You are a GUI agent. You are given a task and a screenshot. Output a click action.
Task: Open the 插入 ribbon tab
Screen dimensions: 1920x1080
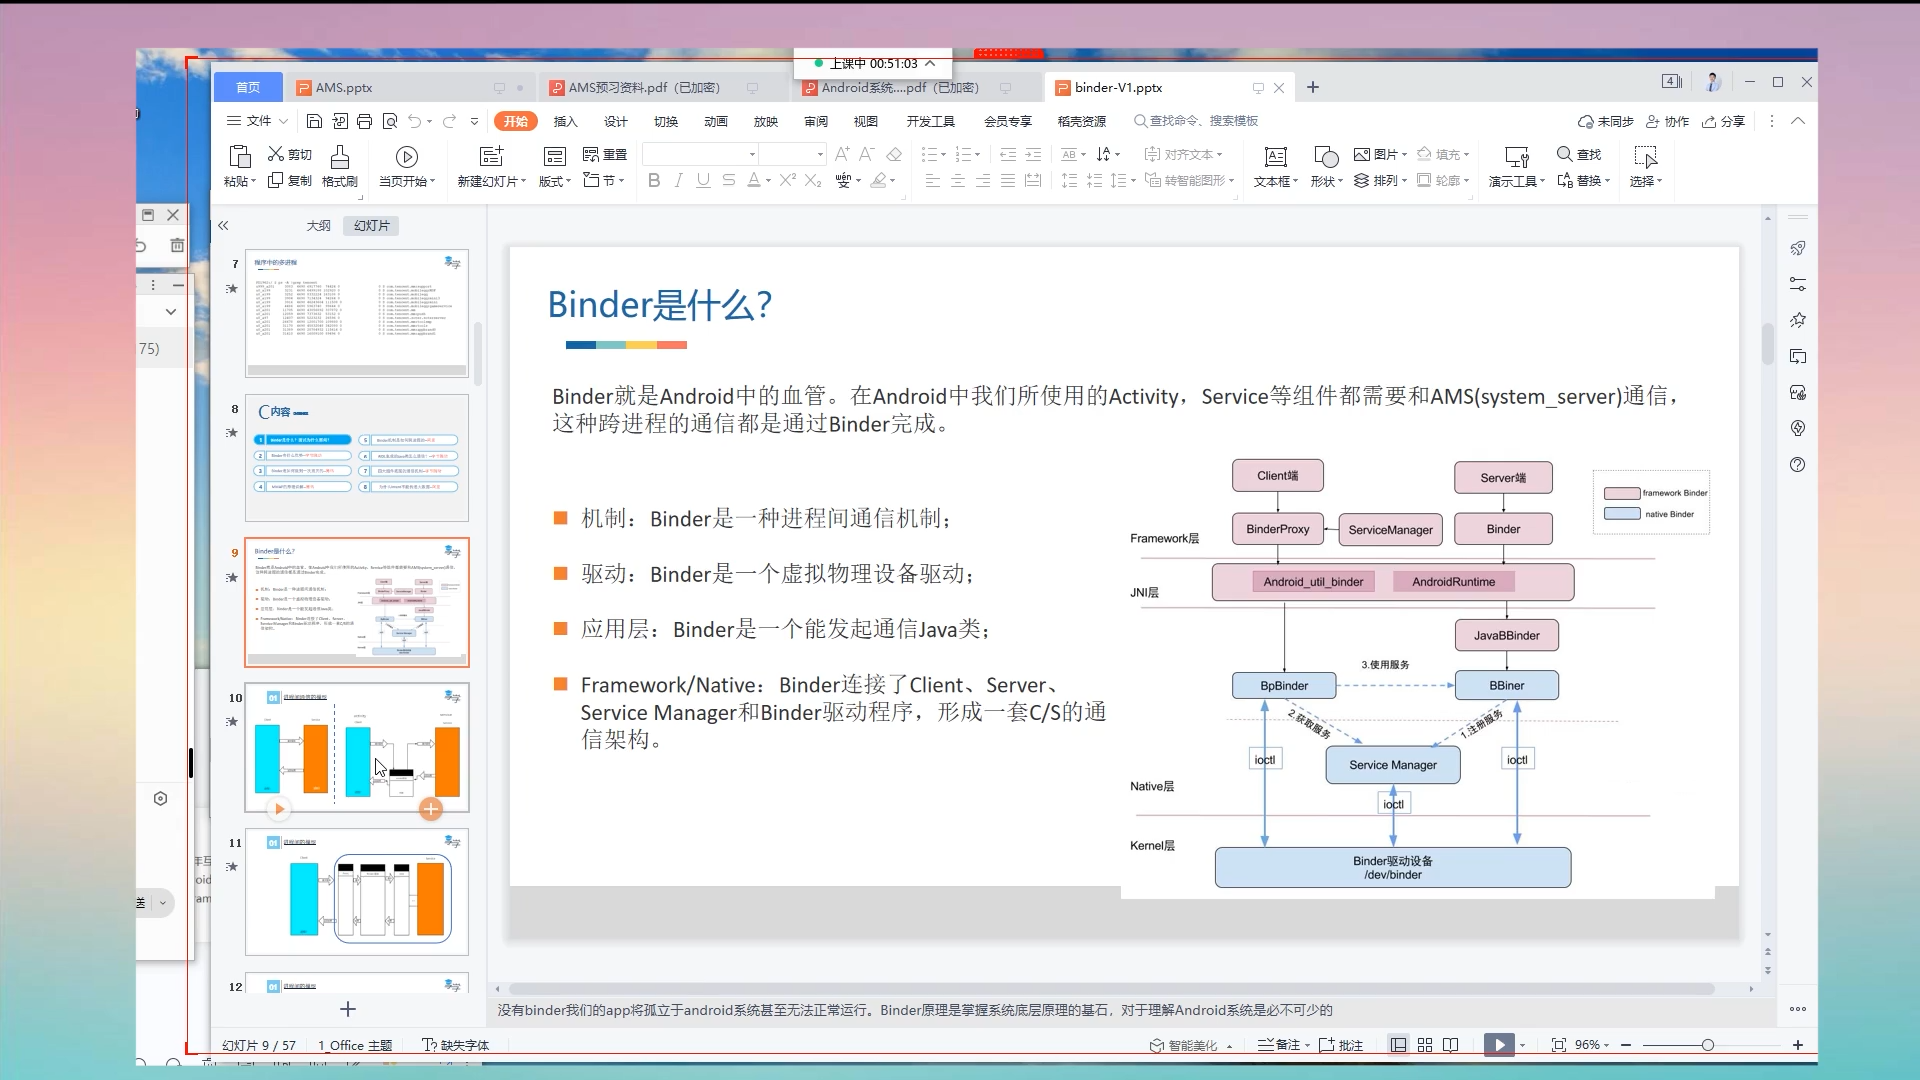click(565, 121)
